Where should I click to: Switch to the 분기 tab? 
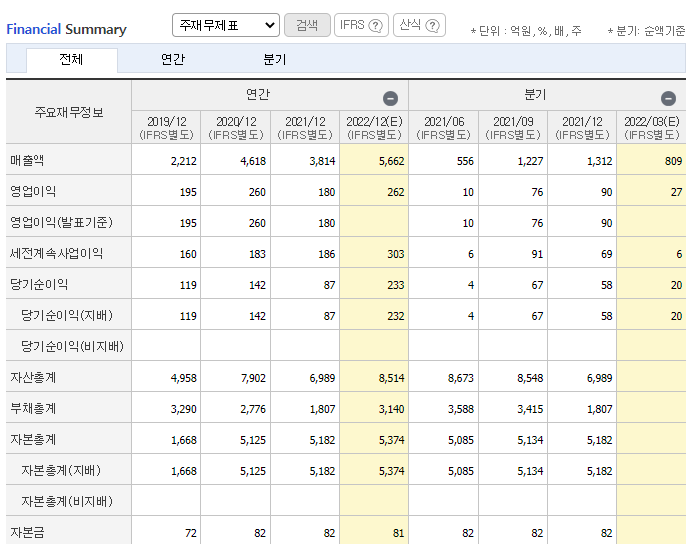274,59
